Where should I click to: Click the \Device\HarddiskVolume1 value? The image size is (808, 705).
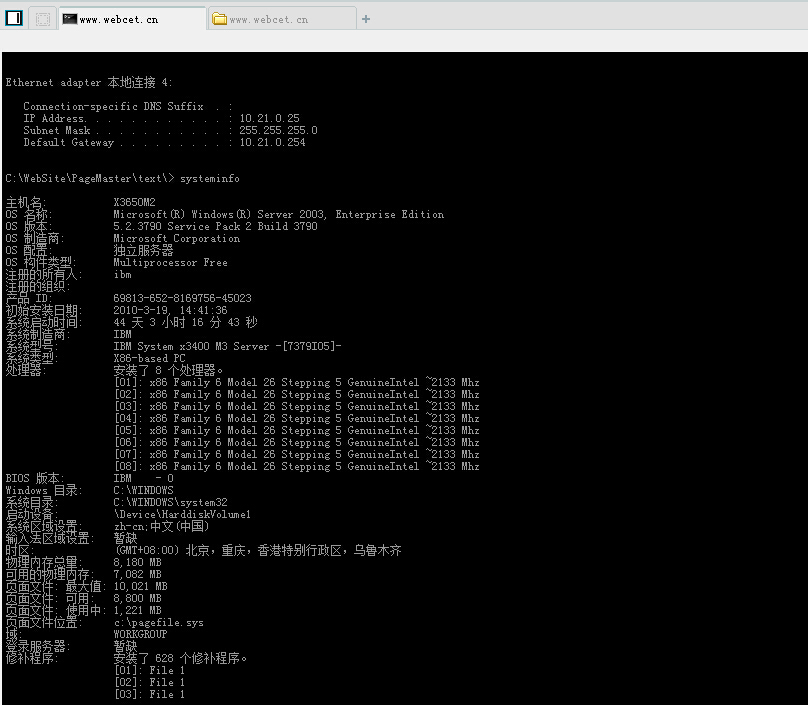pyautogui.click(x=182, y=514)
